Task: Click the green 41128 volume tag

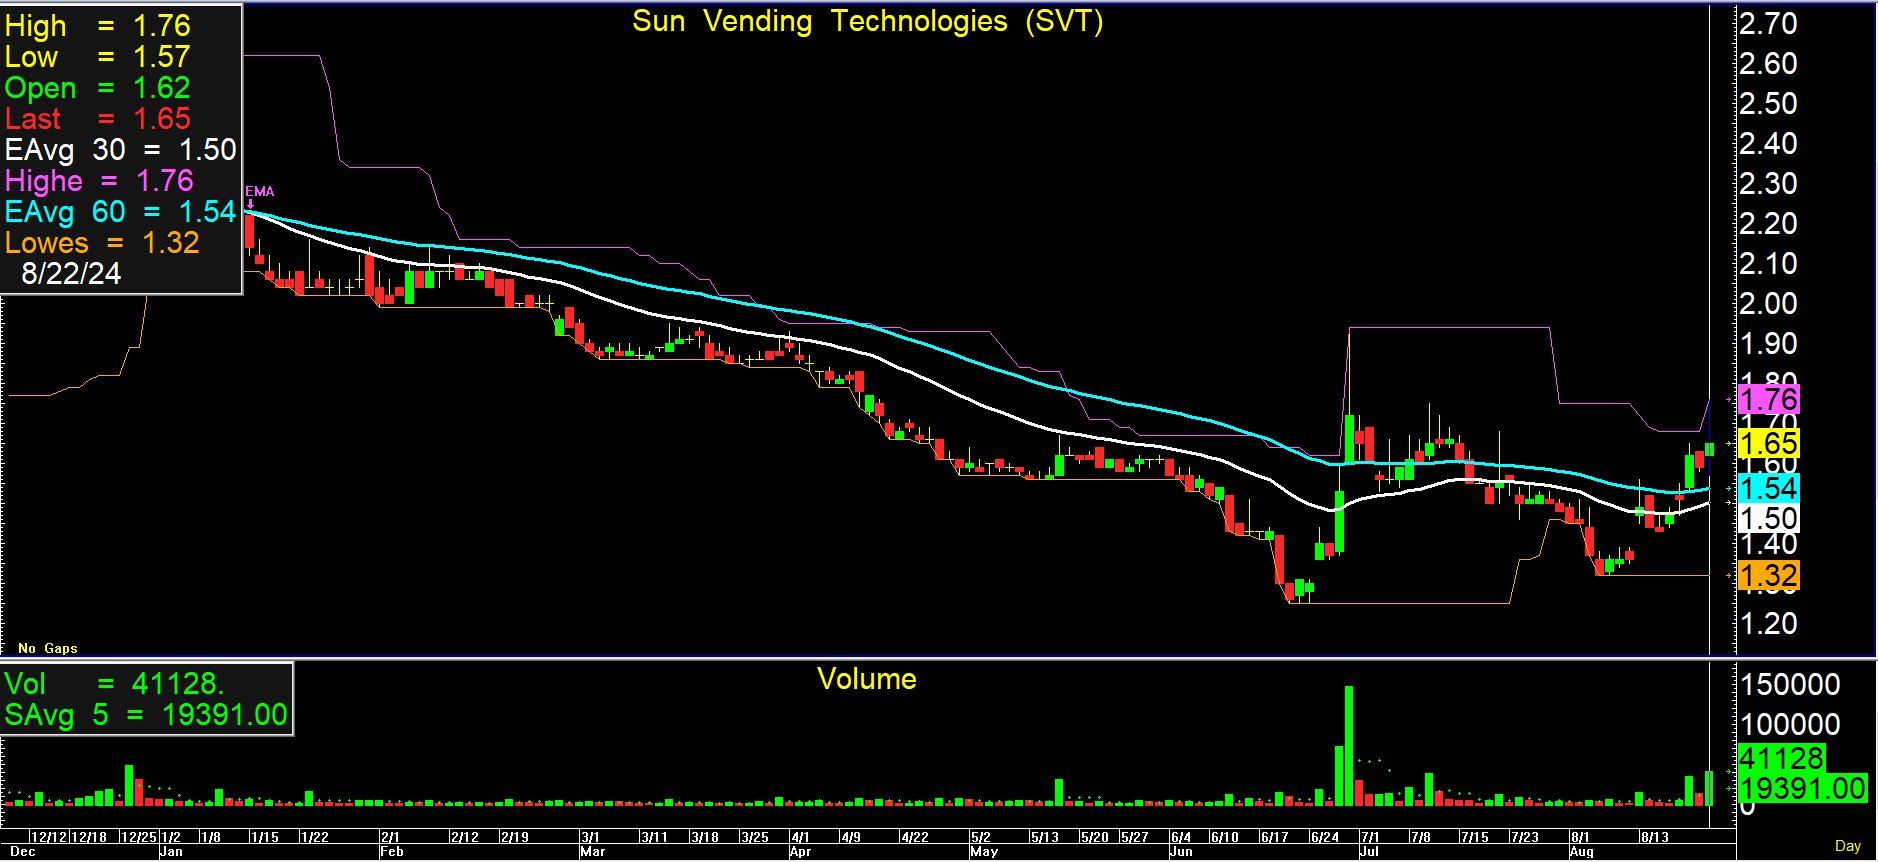Action: 1781,758
